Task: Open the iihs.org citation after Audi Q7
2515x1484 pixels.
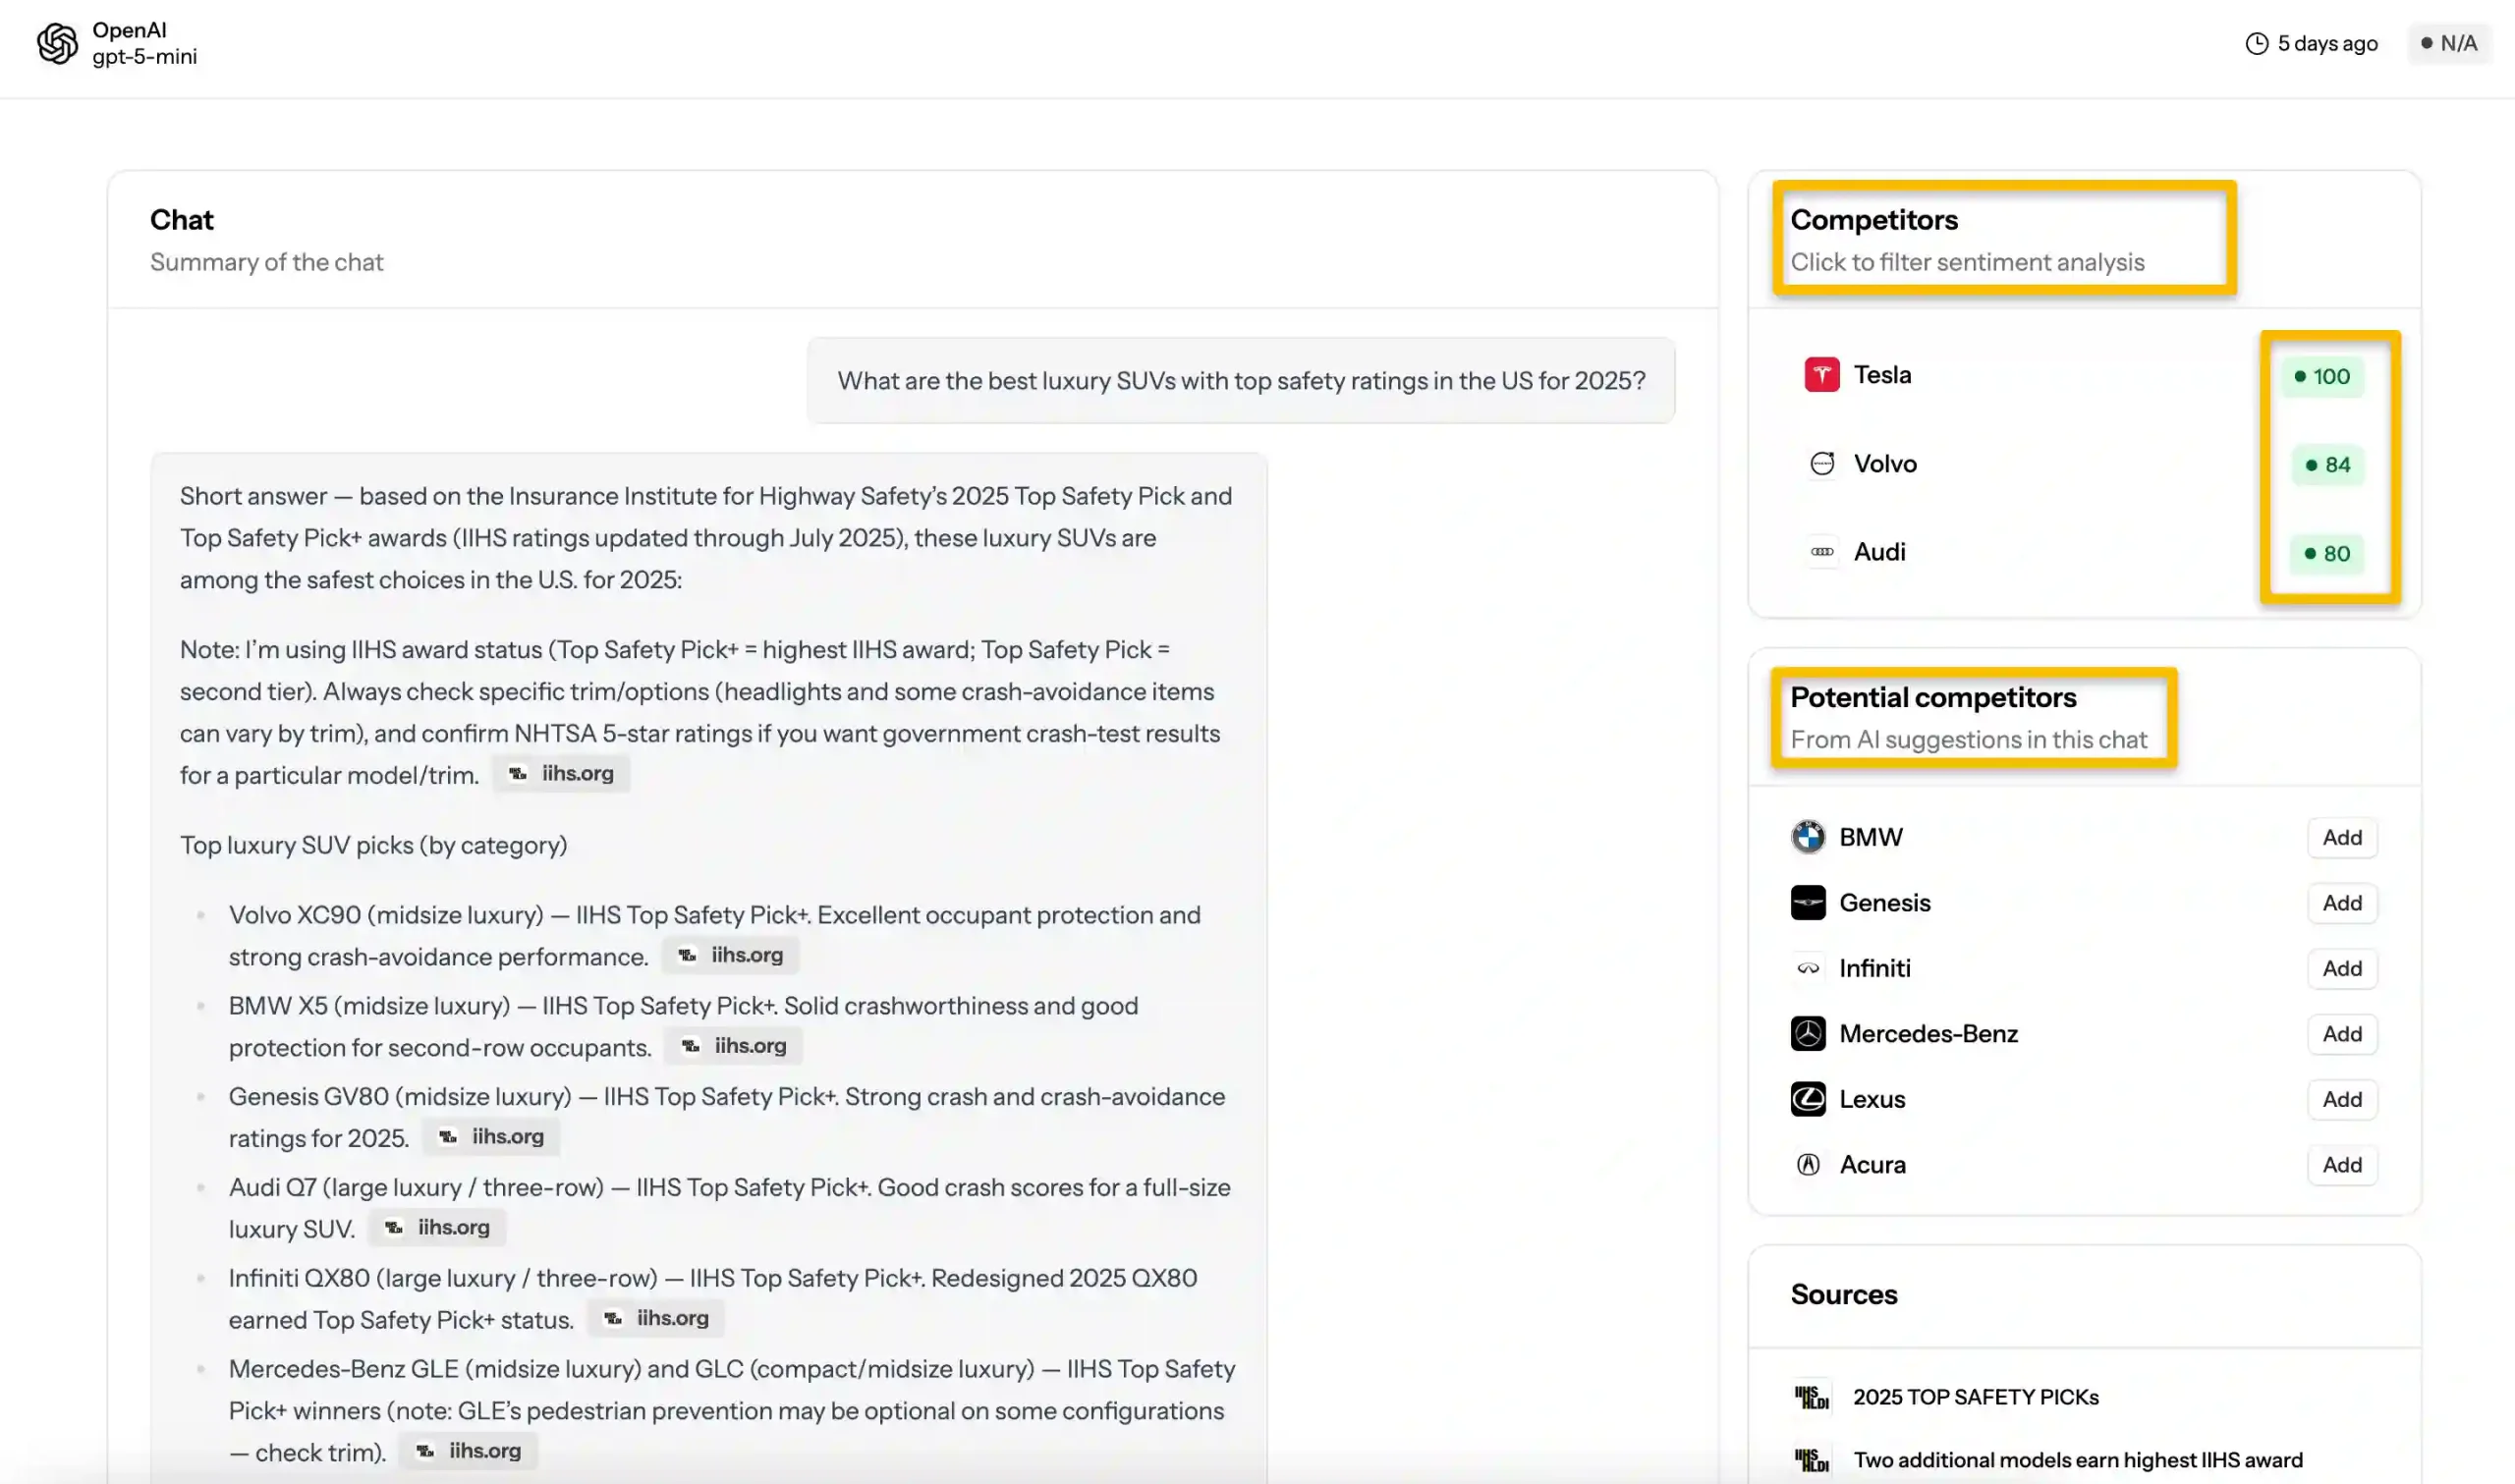Action: (438, 1228)
